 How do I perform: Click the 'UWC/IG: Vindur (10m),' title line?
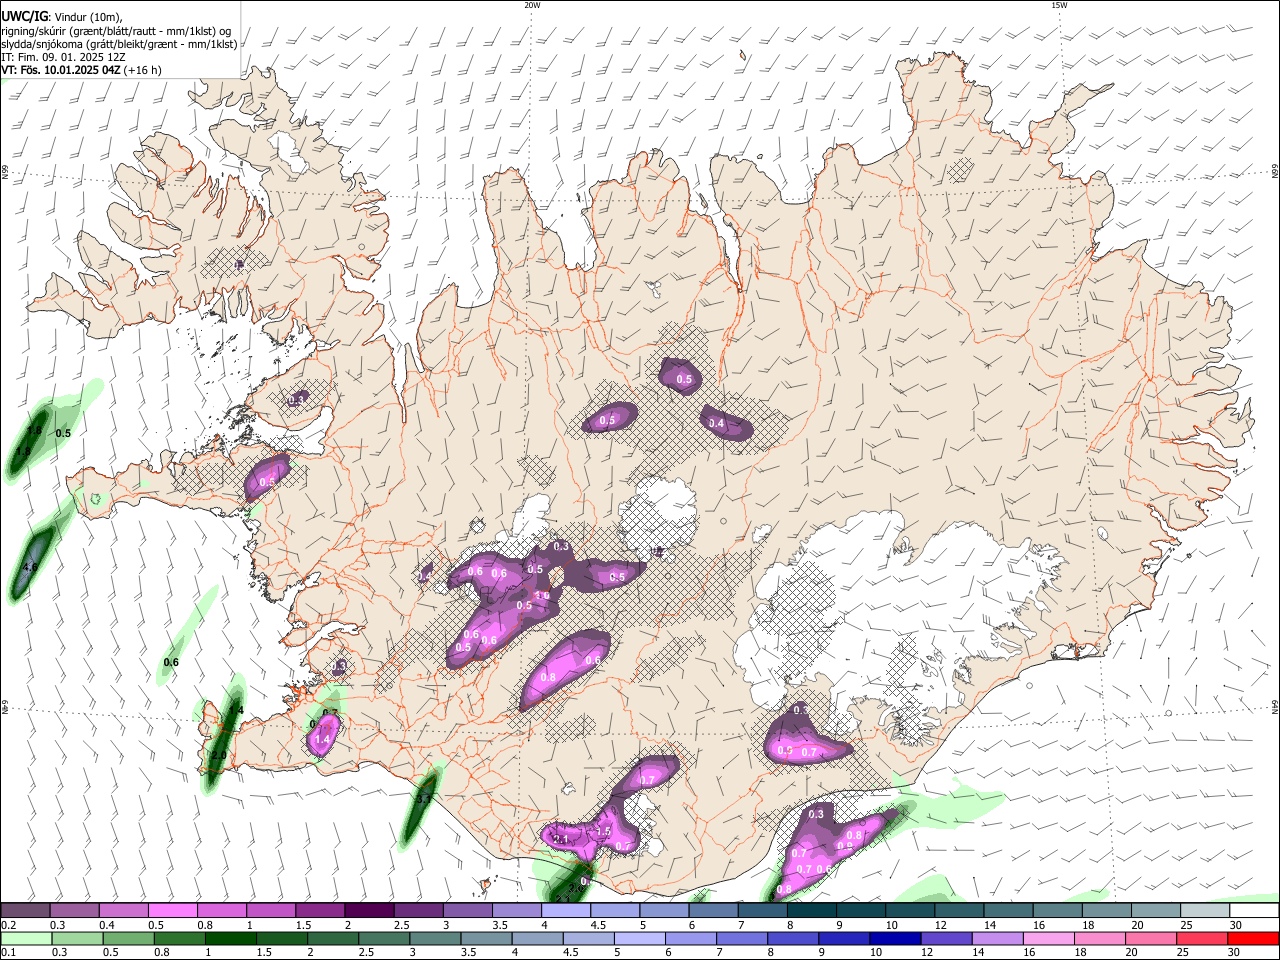[x=61, y=16]
